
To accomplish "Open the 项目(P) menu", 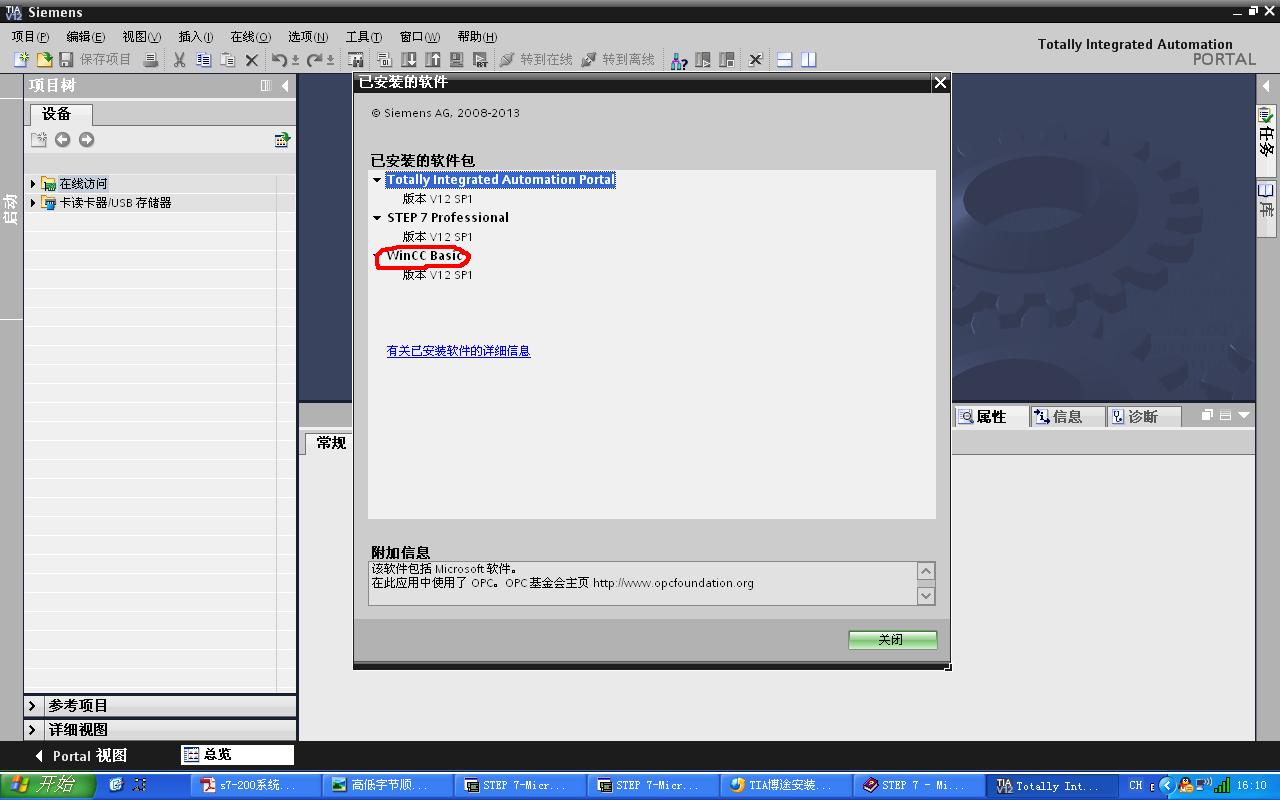I will click(x=30, y=37).
